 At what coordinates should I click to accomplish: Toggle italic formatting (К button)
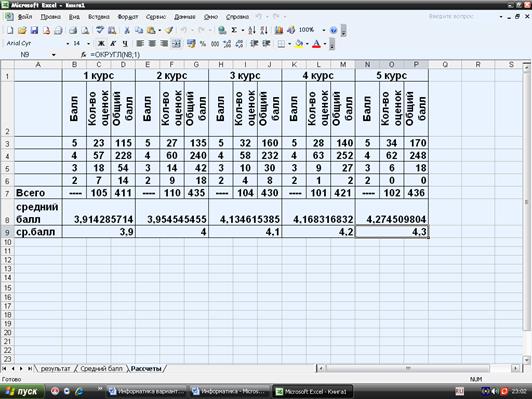pyautogui.click(x=113, y=44)
